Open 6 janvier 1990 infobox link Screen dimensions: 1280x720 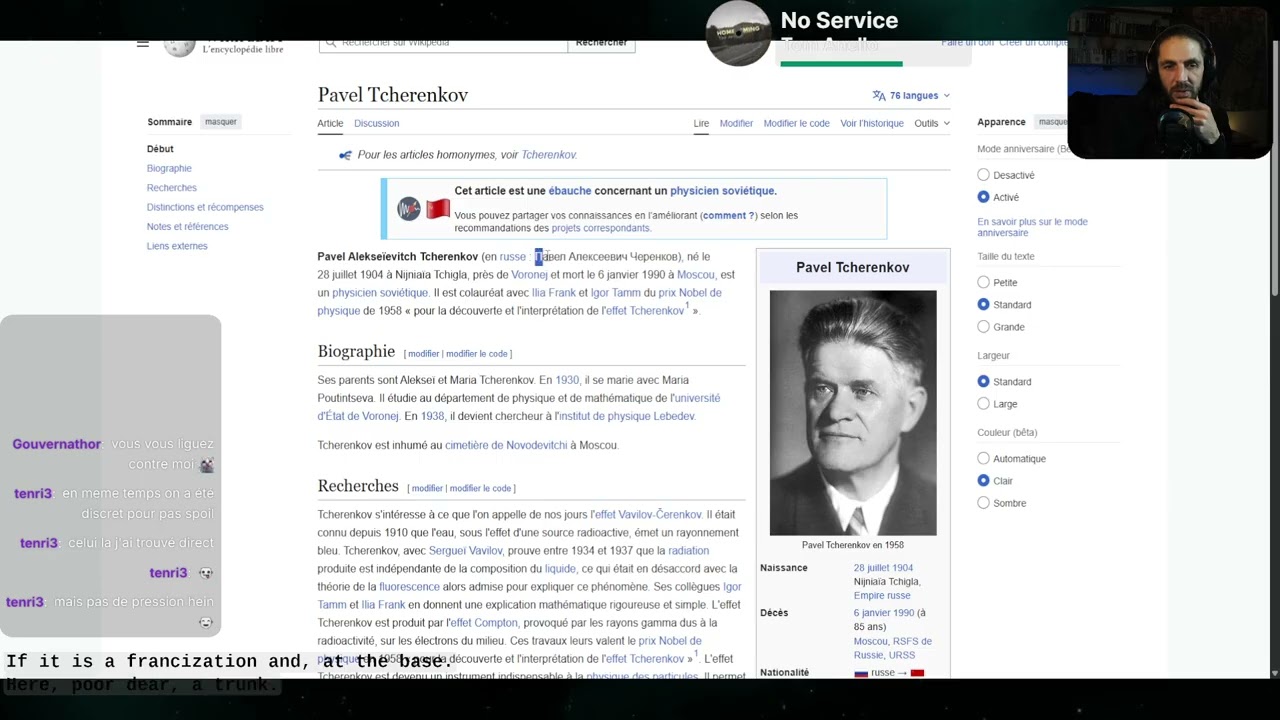[884, 613]
